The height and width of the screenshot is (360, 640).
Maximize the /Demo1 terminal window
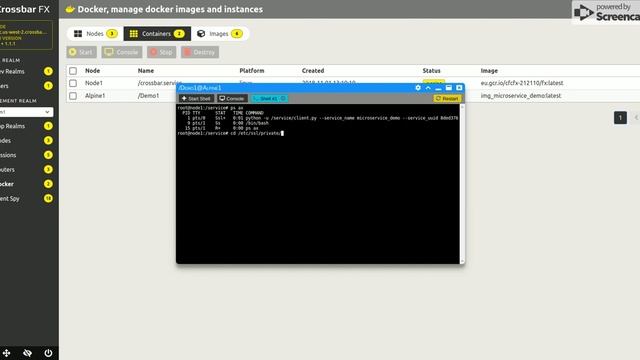coord(449,88)
